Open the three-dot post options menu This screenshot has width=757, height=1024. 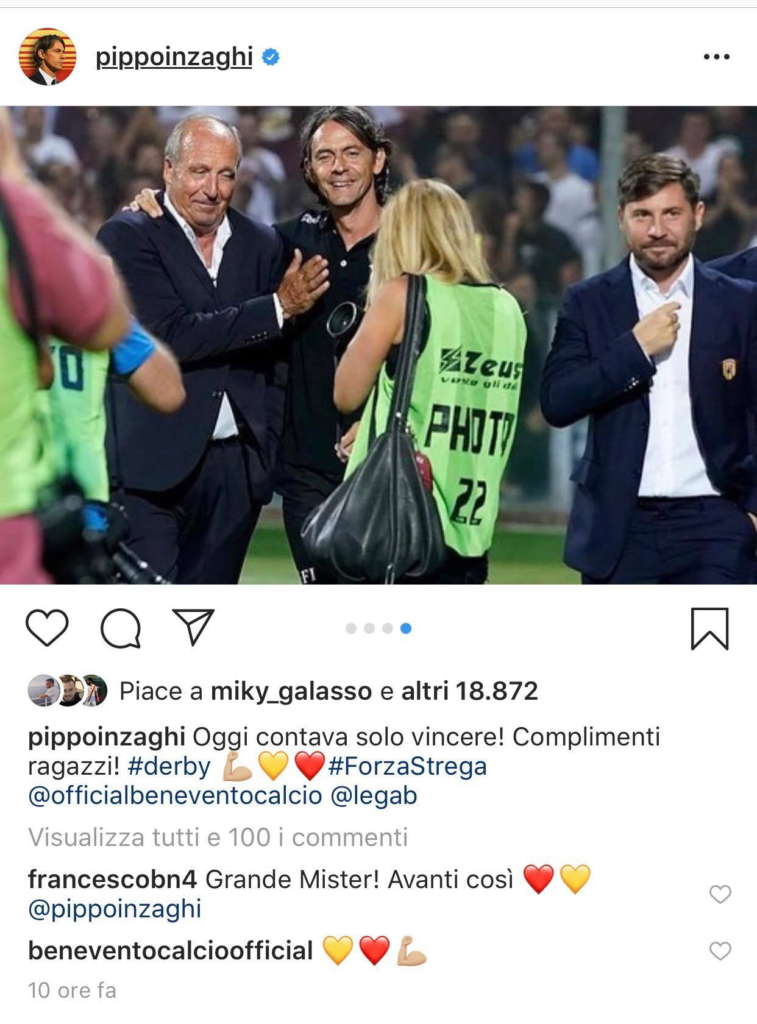pos(717,57)
